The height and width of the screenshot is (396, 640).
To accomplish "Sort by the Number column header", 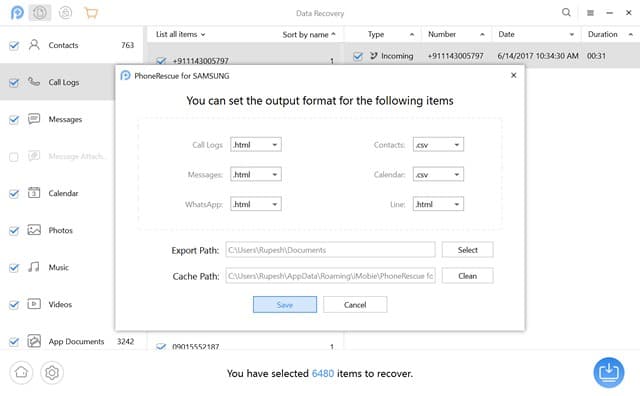I will point(456,34).
